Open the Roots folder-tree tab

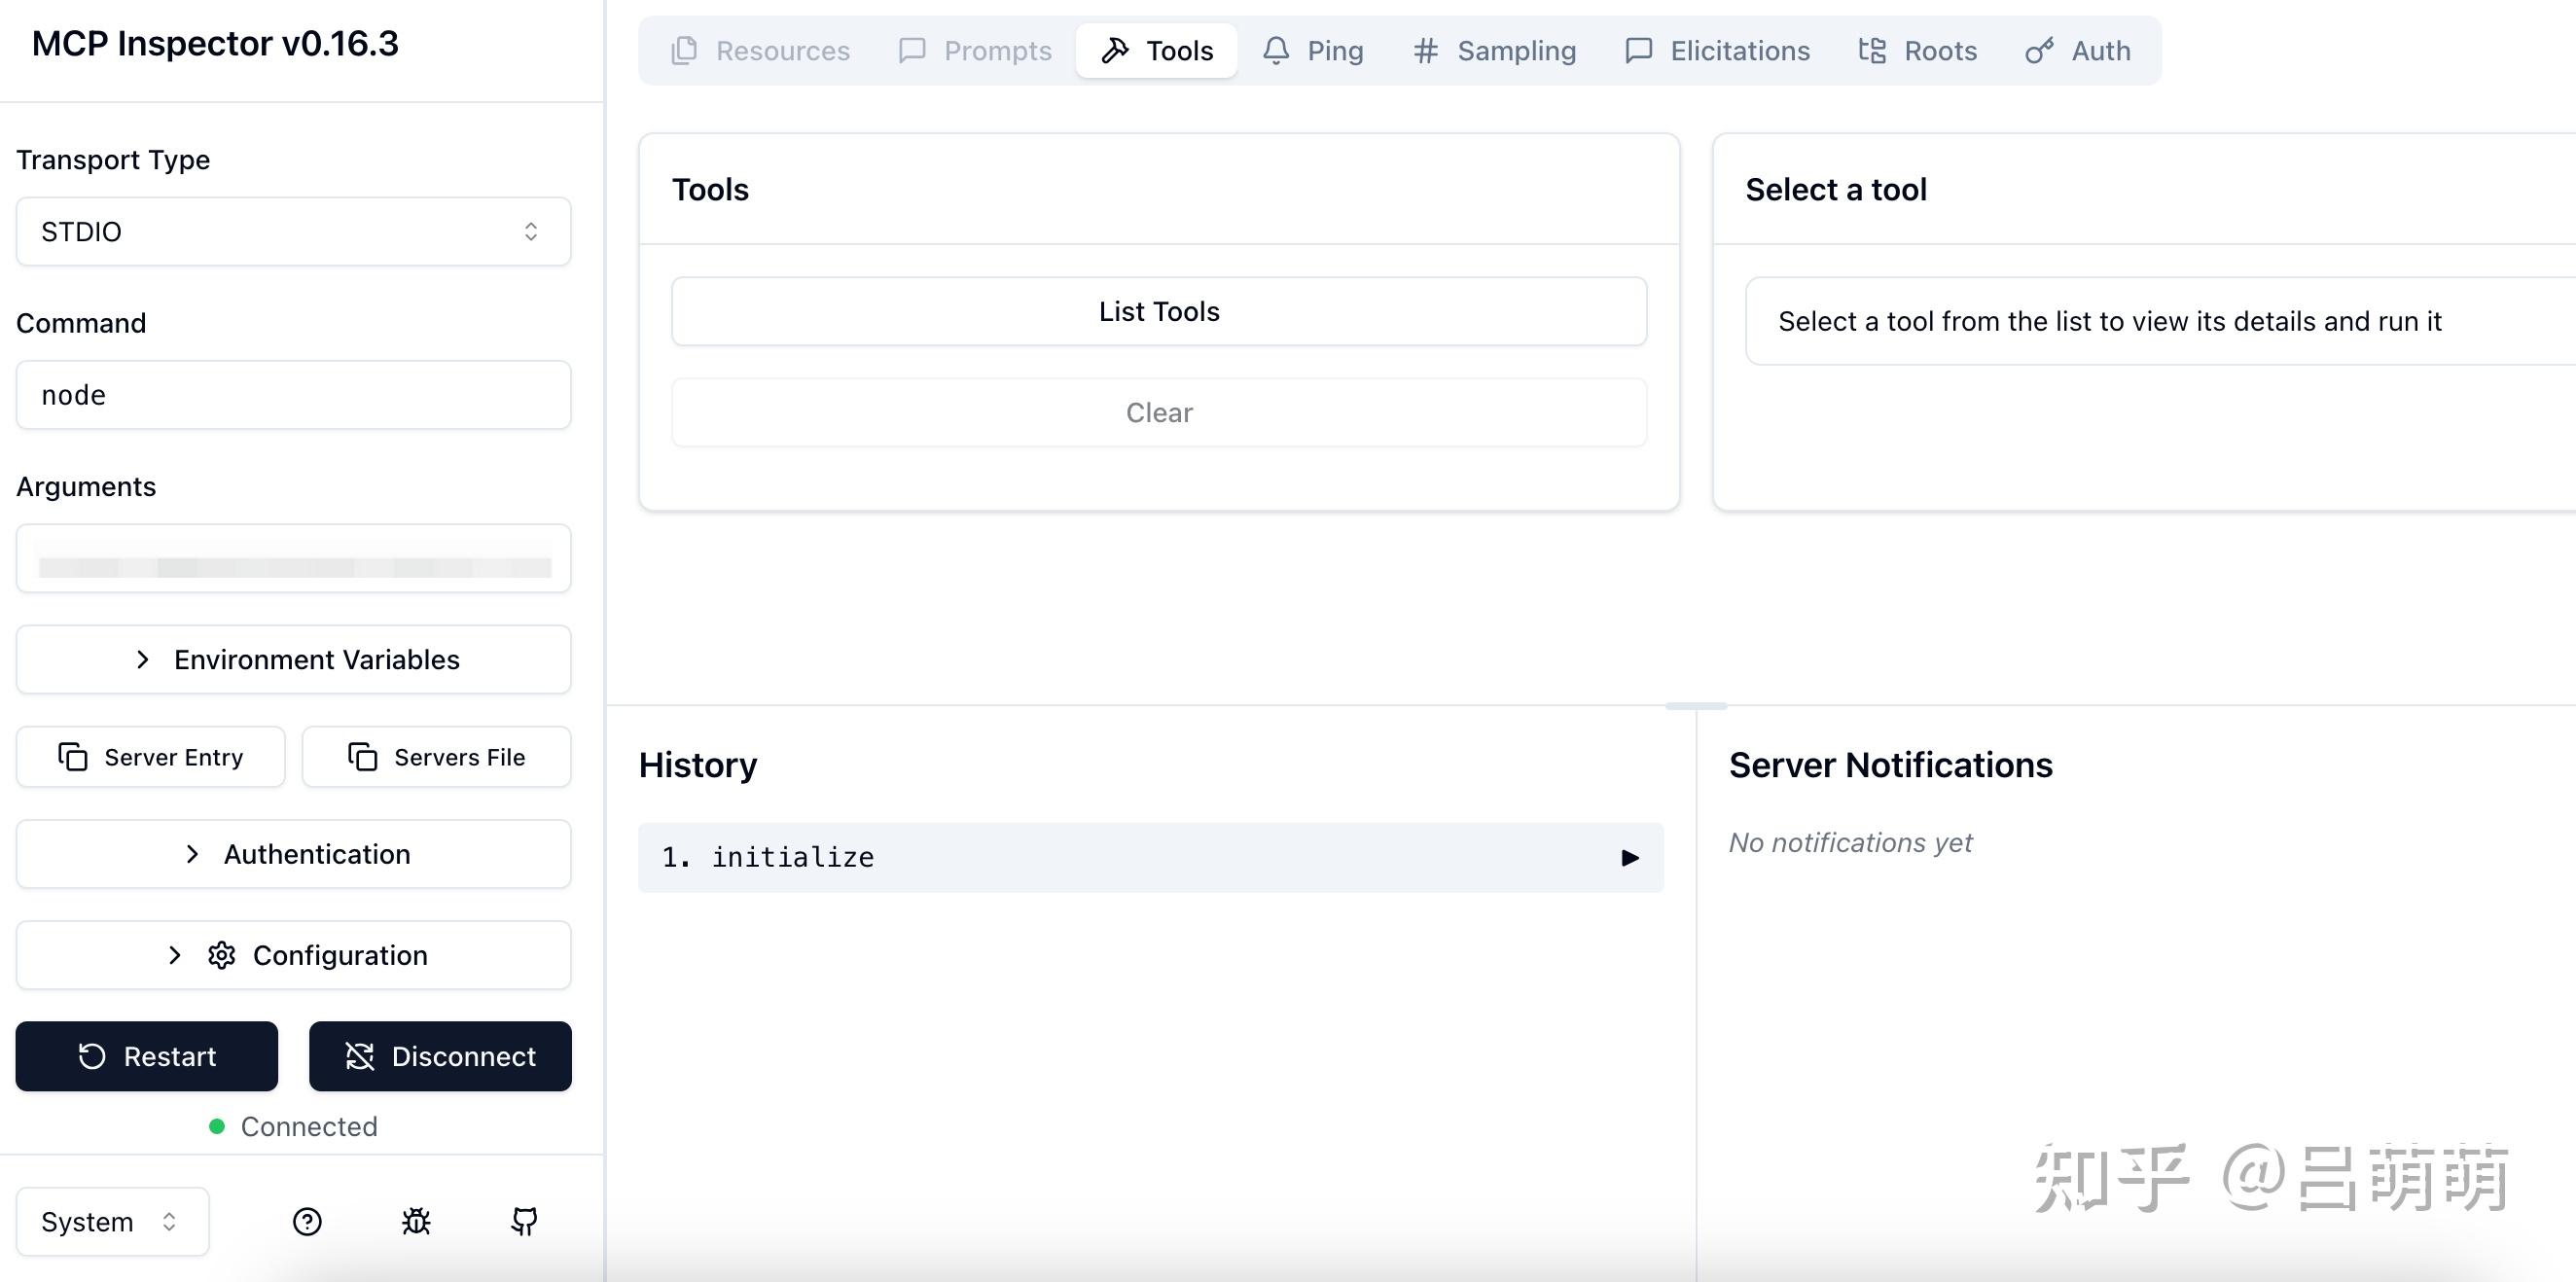tap(1917, 50)
